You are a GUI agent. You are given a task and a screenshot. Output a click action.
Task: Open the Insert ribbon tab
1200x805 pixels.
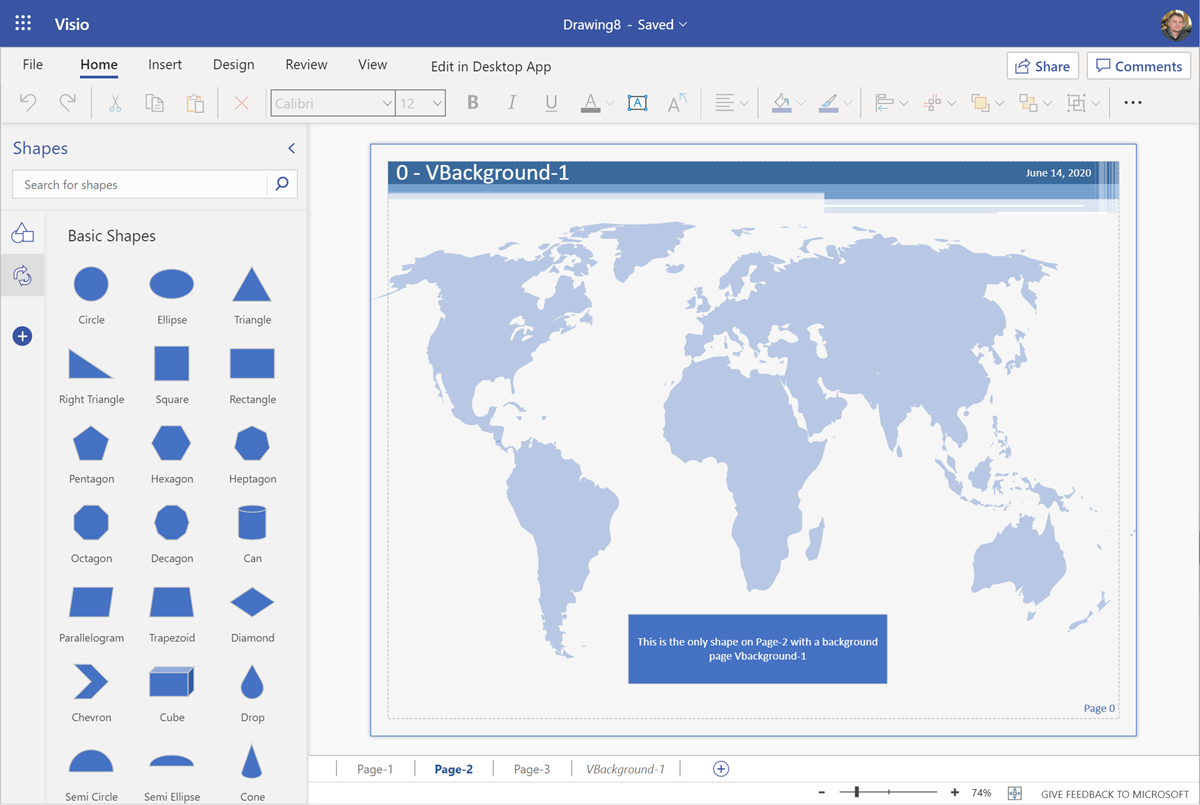pyautogui.click(x=165, y=64)
